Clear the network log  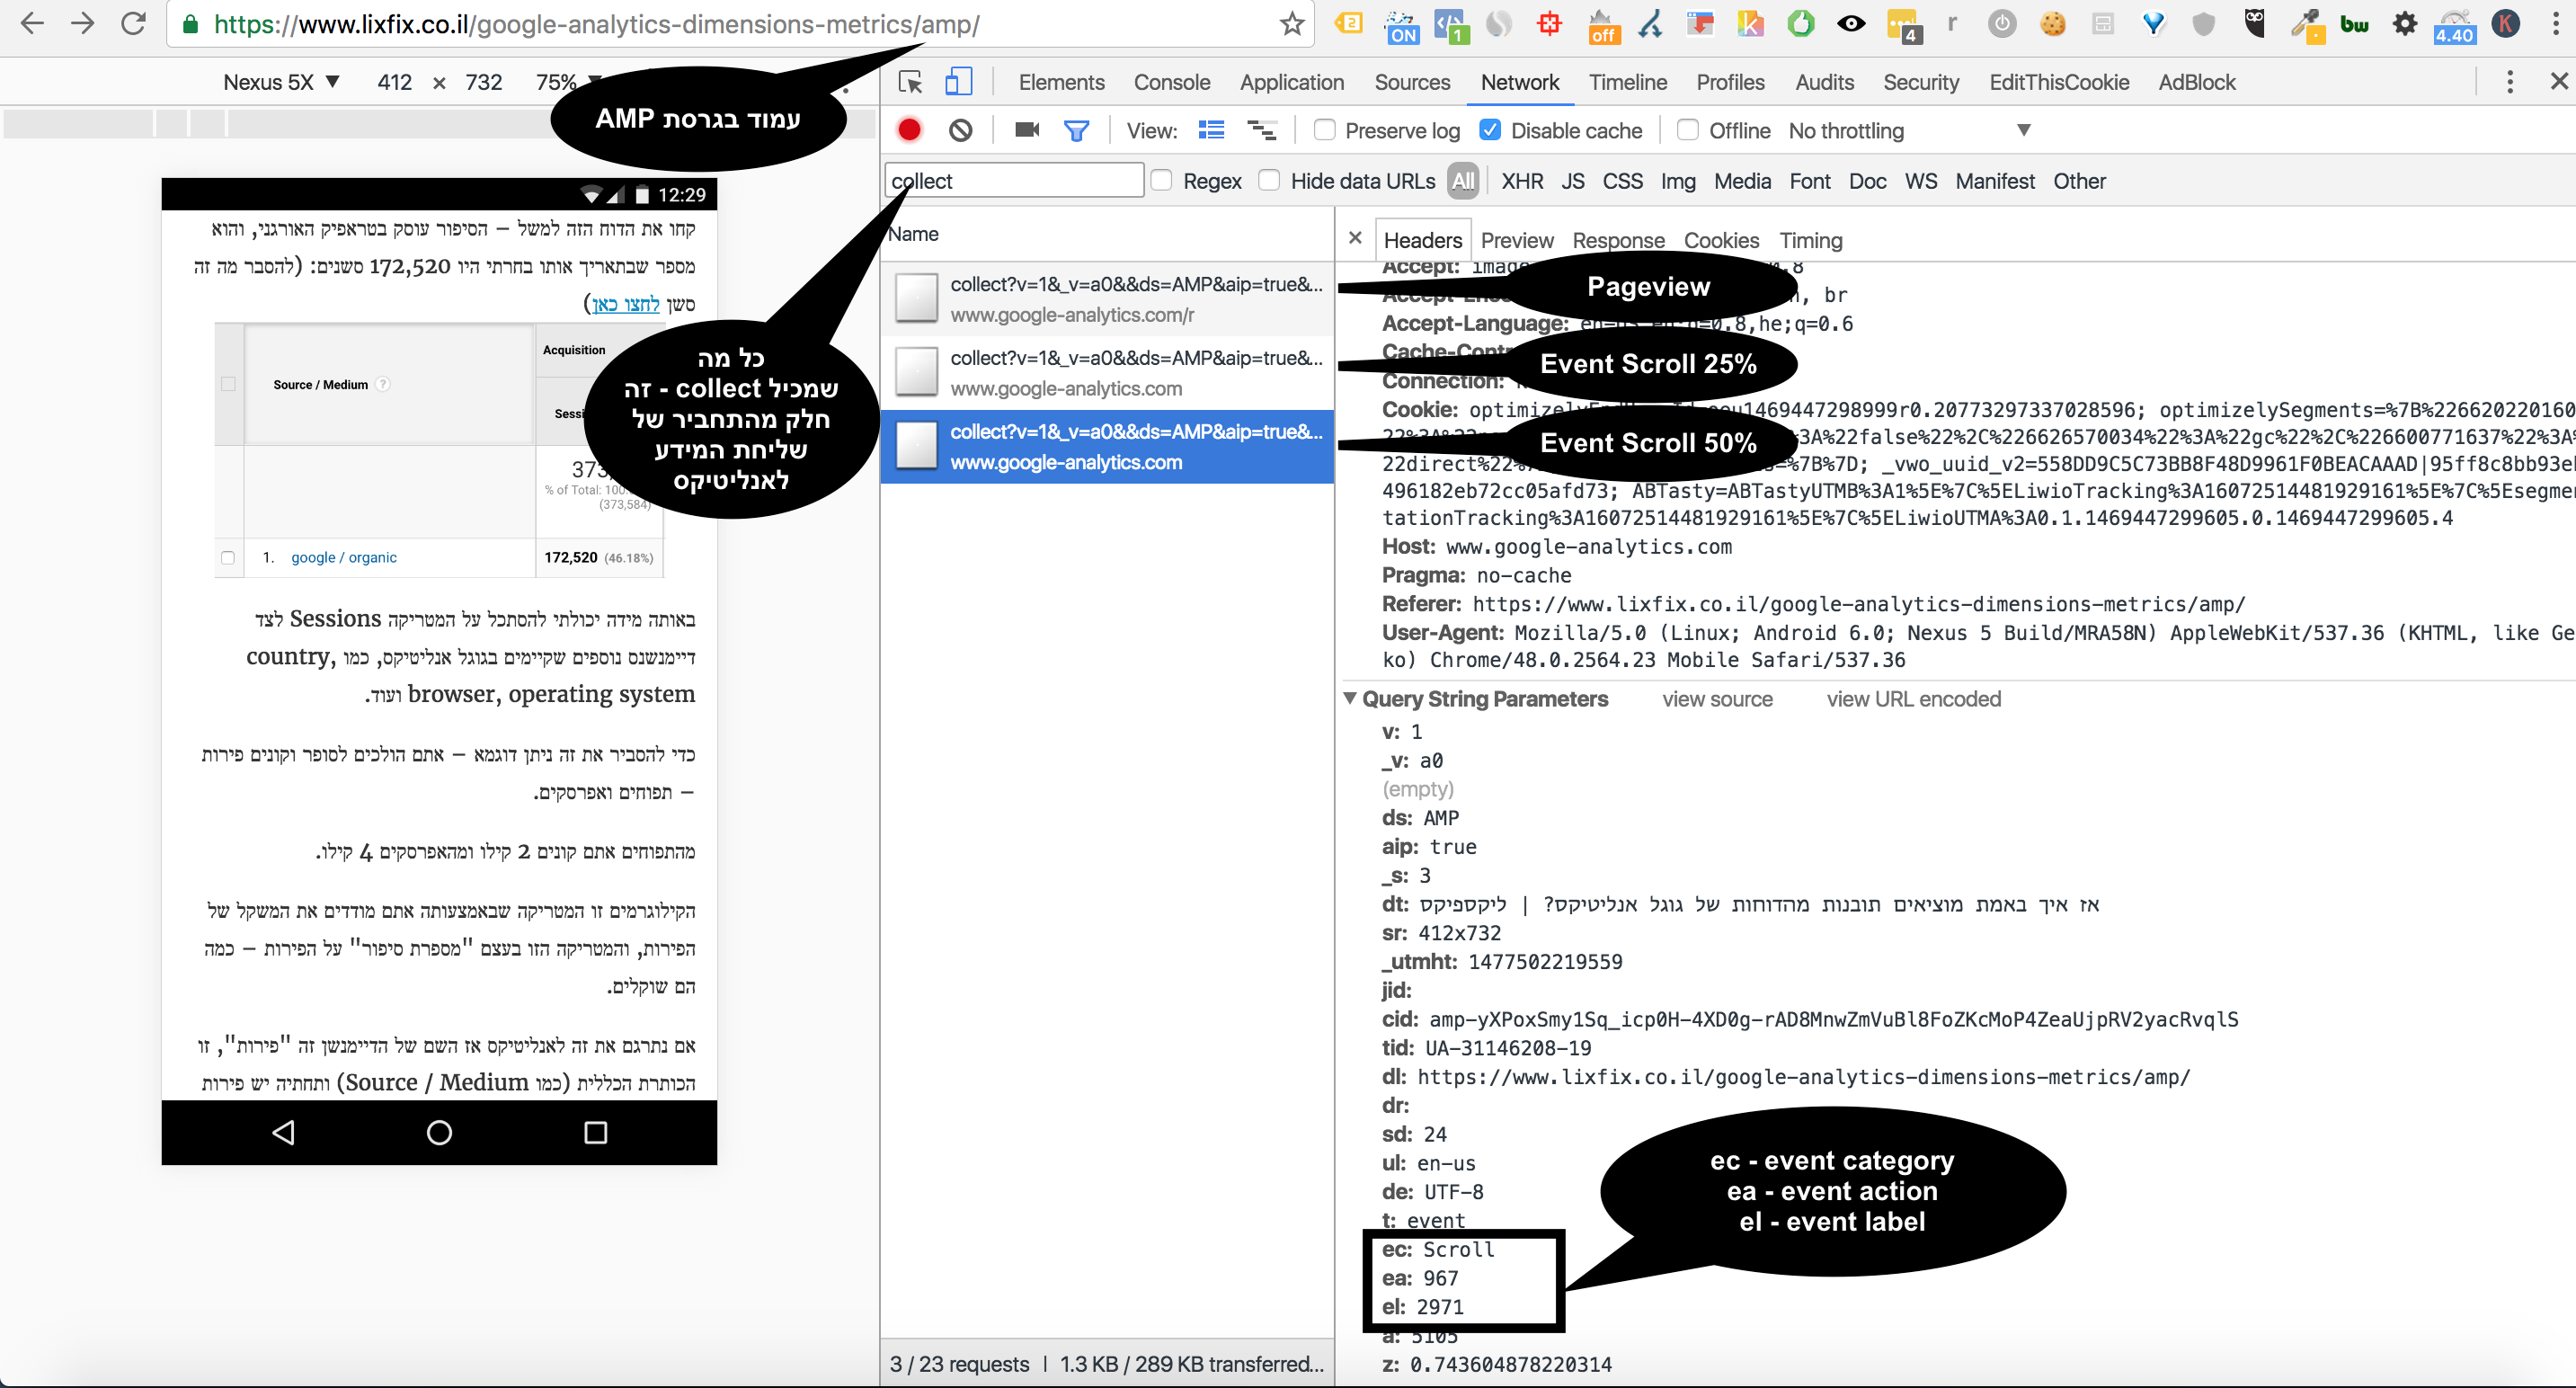tap(960, 130)
